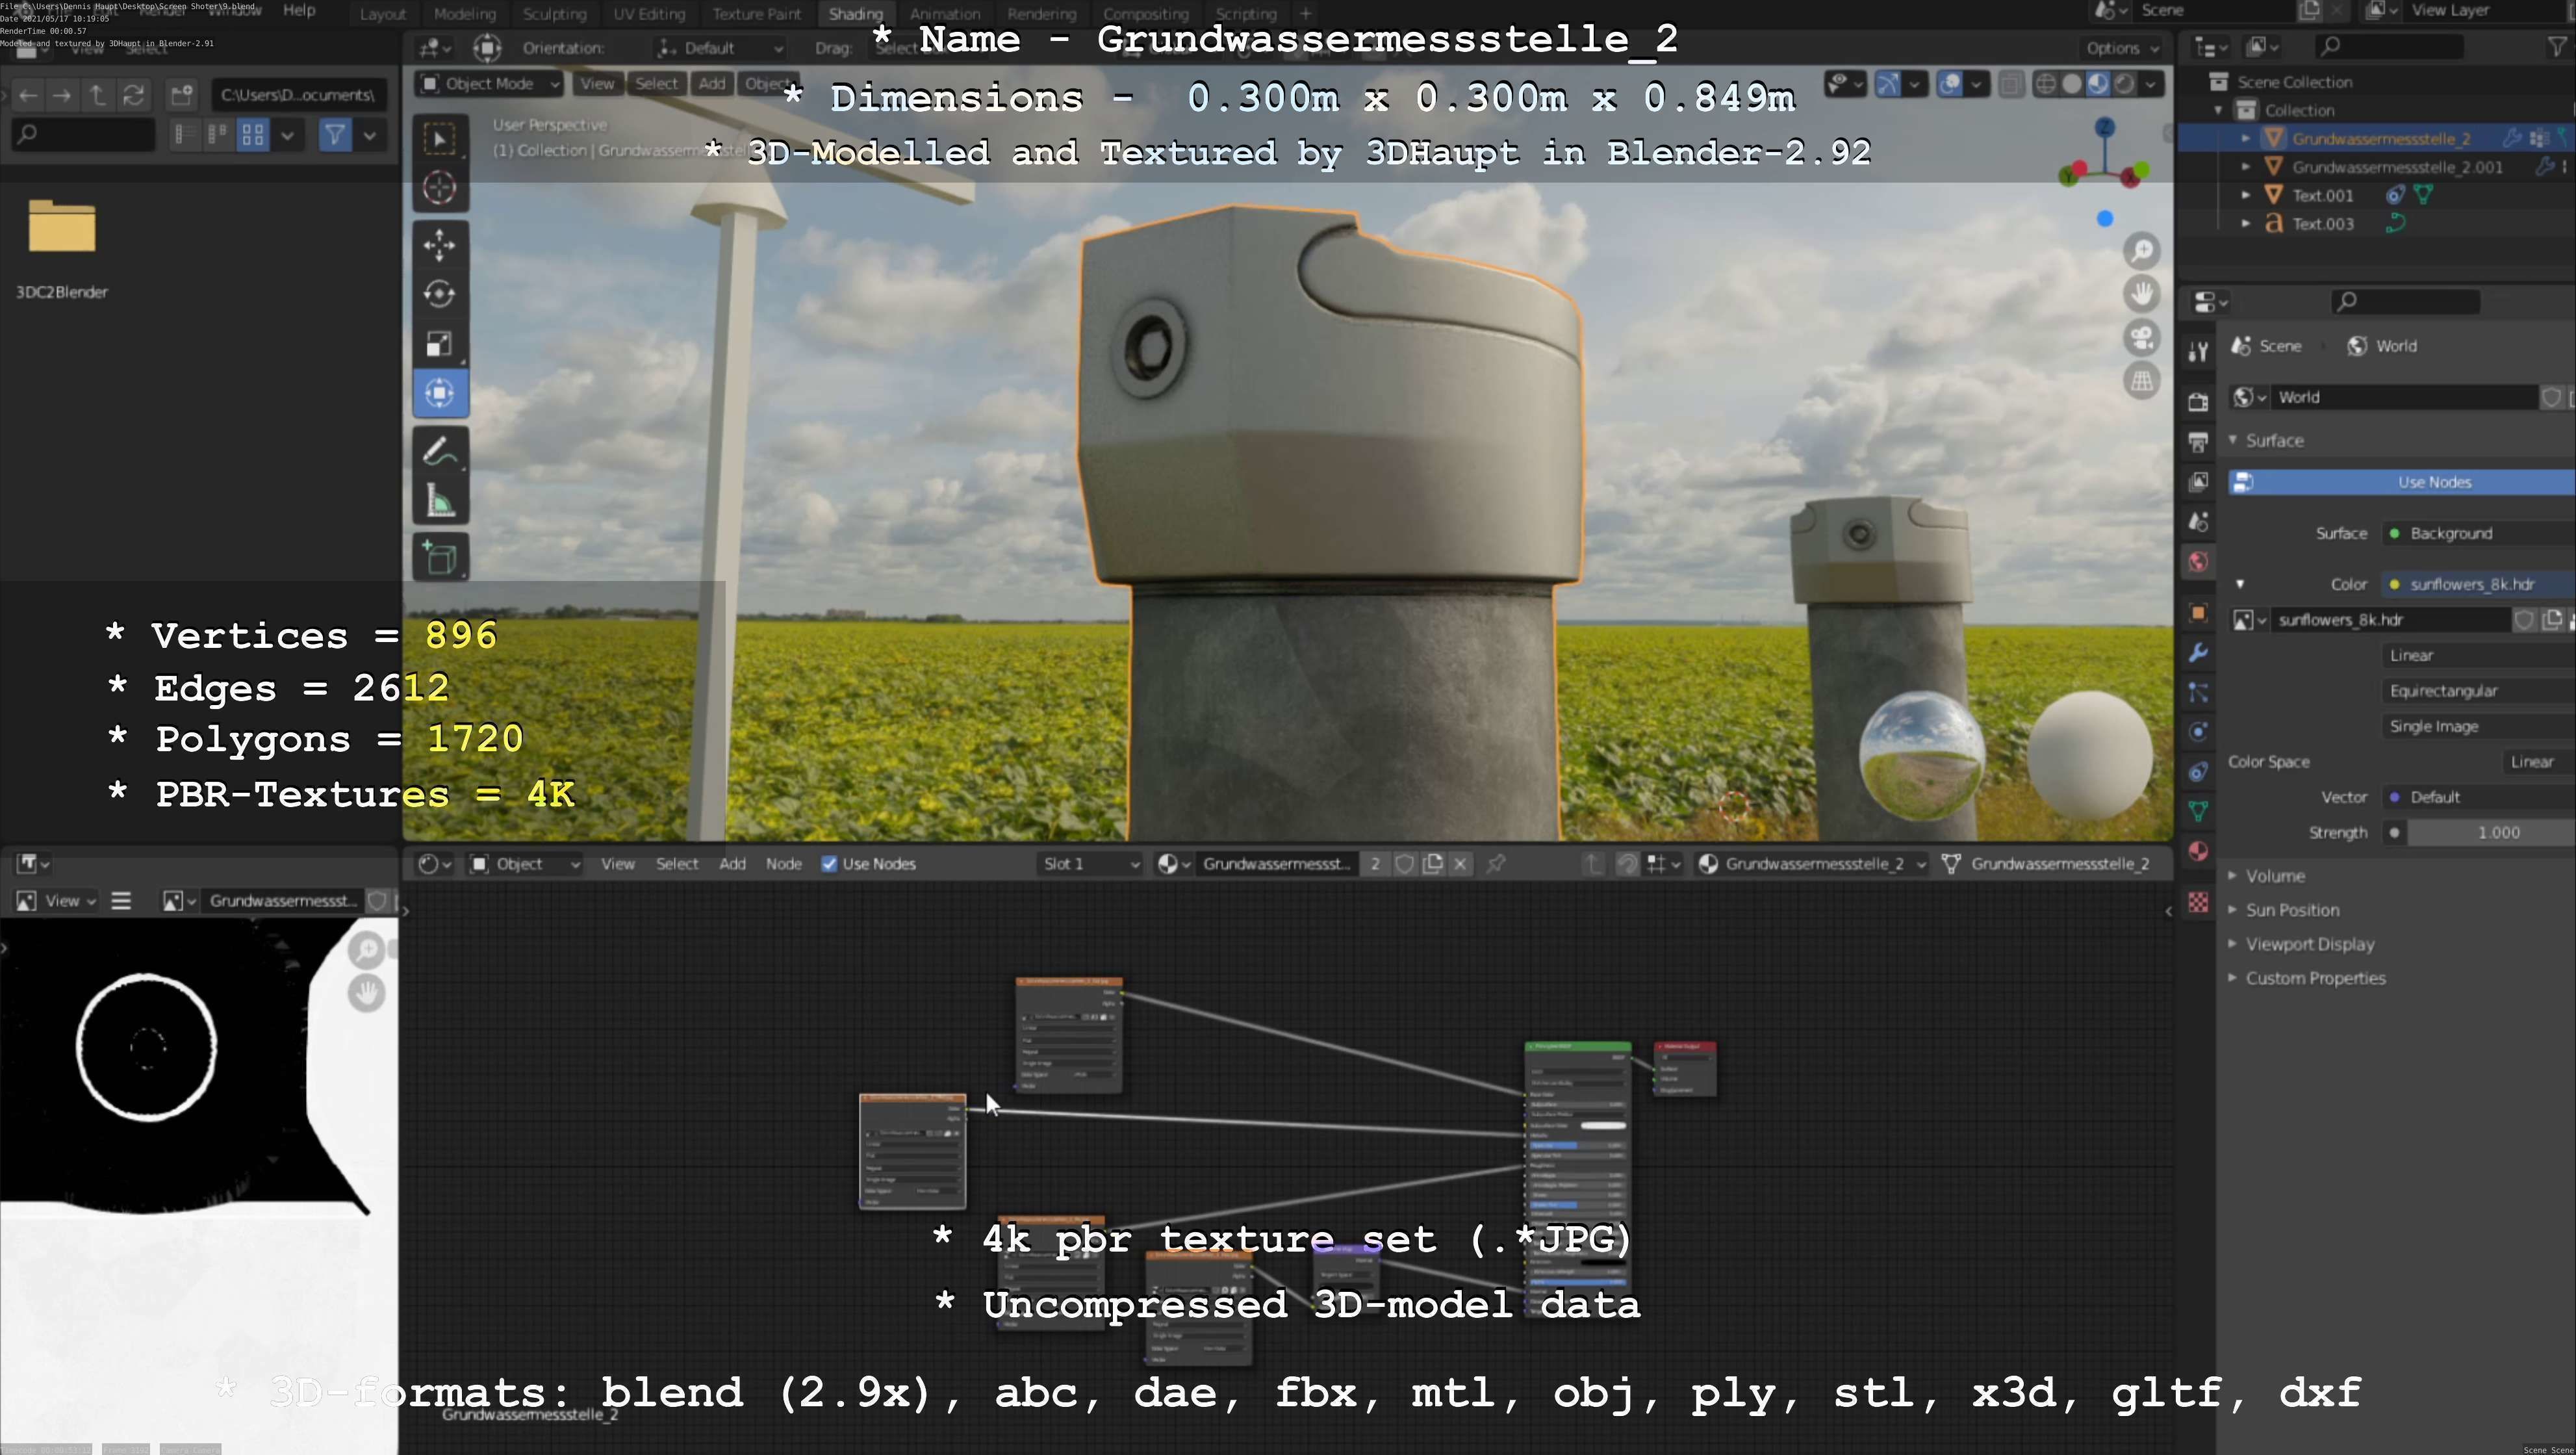2576x1455 pixels.
Task: Click the Add Cube tool icon
Action: click(x=440, y=558)
